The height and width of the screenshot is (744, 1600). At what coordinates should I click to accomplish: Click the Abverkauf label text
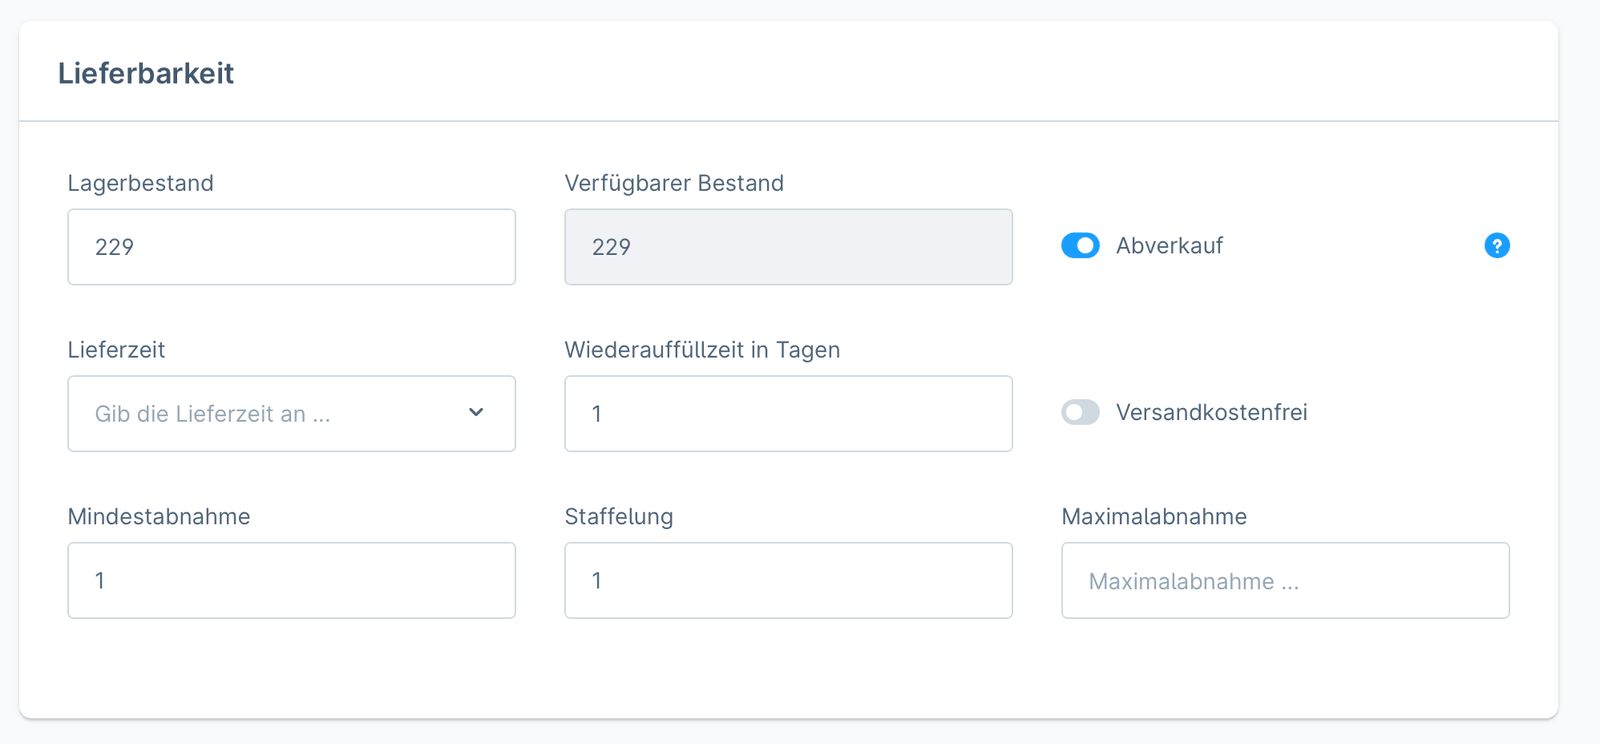click(1169, 245)
